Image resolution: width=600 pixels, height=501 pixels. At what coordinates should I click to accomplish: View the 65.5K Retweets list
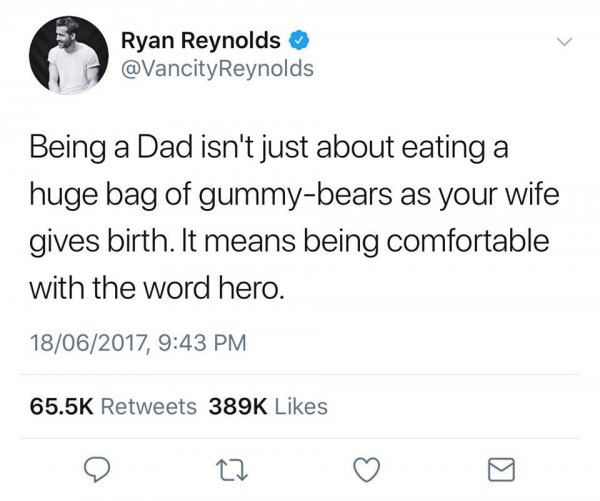(x=110, y=405)
